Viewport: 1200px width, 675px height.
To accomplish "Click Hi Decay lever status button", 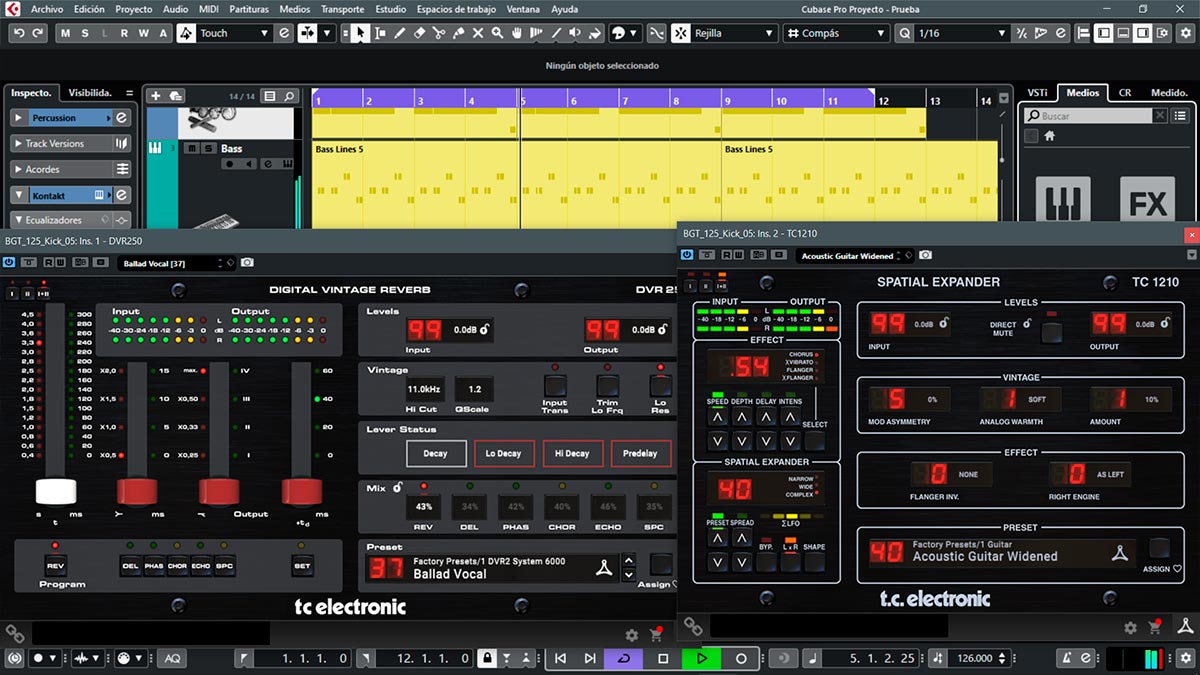I will [x=572, y=453].
